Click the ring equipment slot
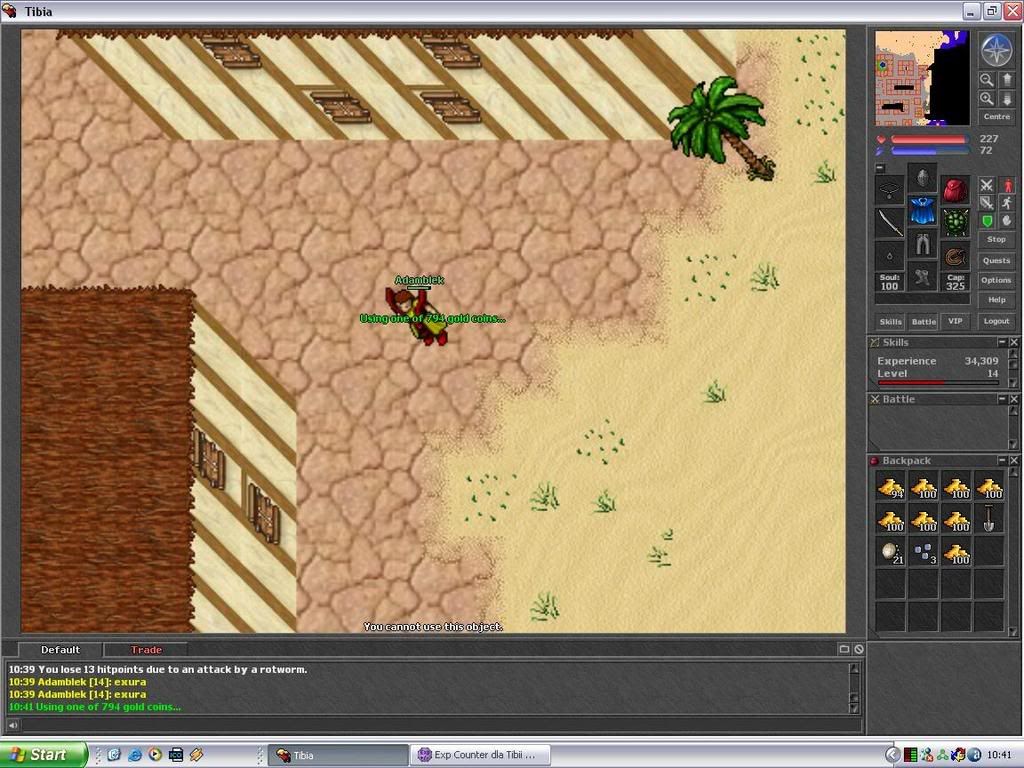Screen dimensions: 1024x768 click(889, 256)
